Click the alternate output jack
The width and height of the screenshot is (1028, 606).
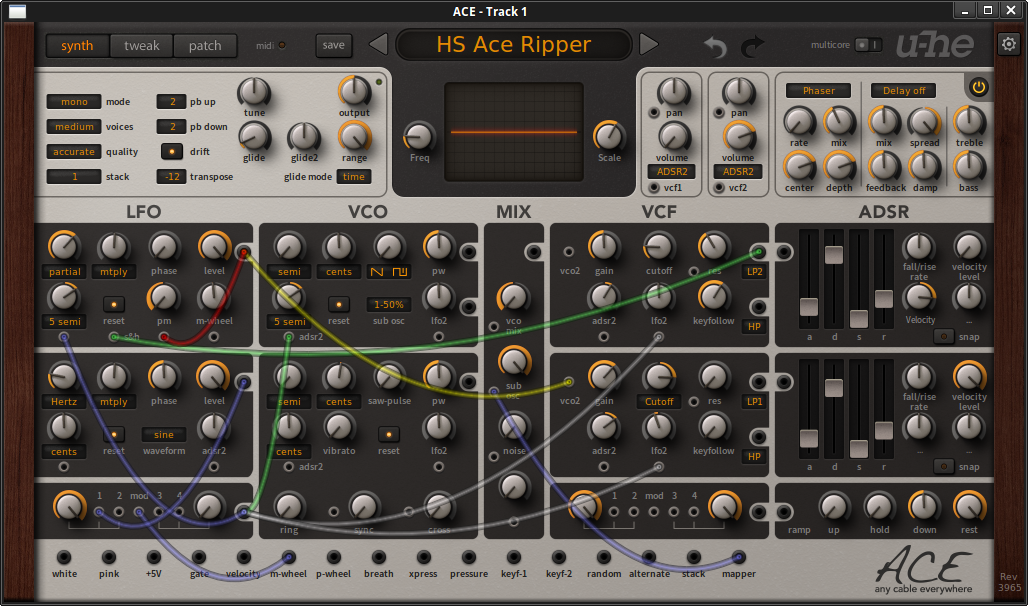point(648,557)
